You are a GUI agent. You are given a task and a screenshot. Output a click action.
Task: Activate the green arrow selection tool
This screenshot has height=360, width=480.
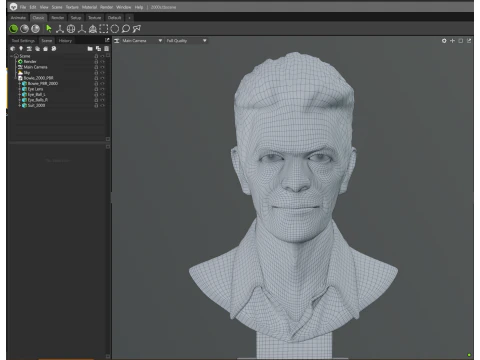click(x=49, y=29)
